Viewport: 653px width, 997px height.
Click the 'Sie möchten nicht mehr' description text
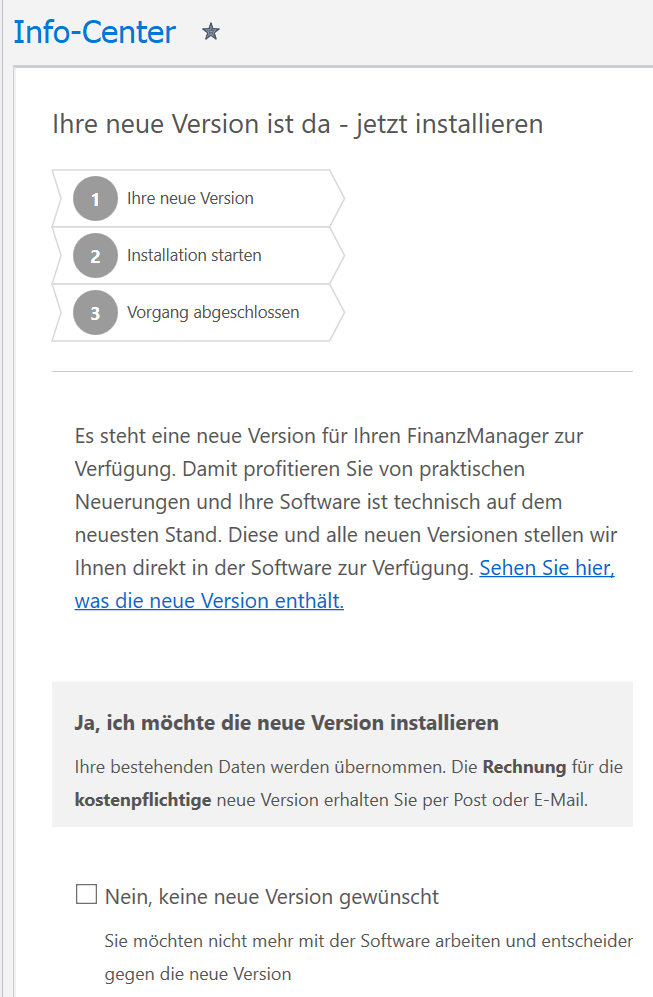(x=367, y=941)
